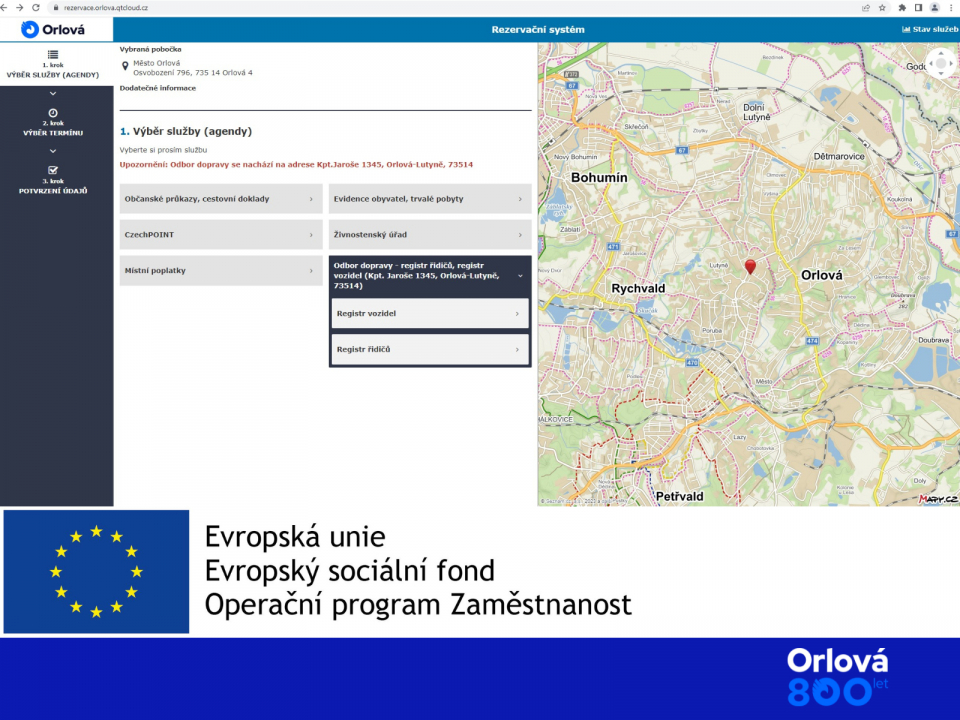Screen dimensions: 960x720
Task: Click Rychvald label on the map
Action: point(638,288)
